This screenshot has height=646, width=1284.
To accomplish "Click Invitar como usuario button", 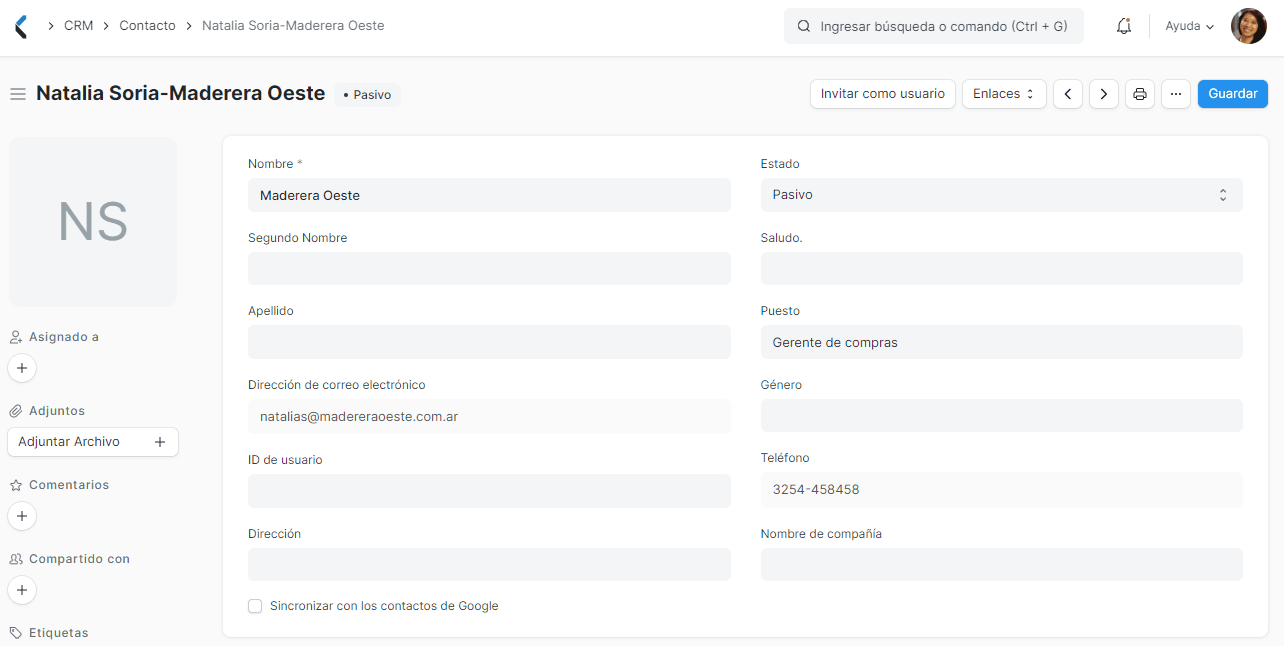I will [x=882, y=94].
